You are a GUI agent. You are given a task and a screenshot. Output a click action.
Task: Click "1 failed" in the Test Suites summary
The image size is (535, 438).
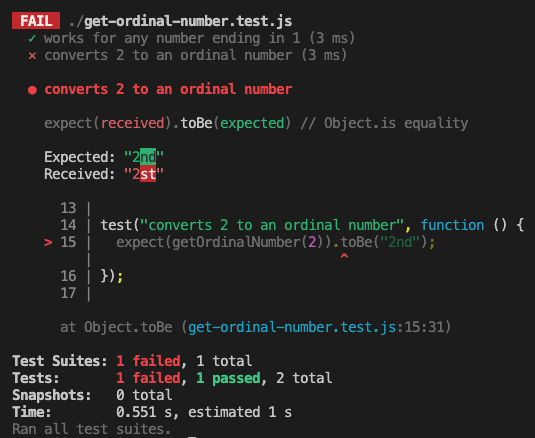[148, 361]
